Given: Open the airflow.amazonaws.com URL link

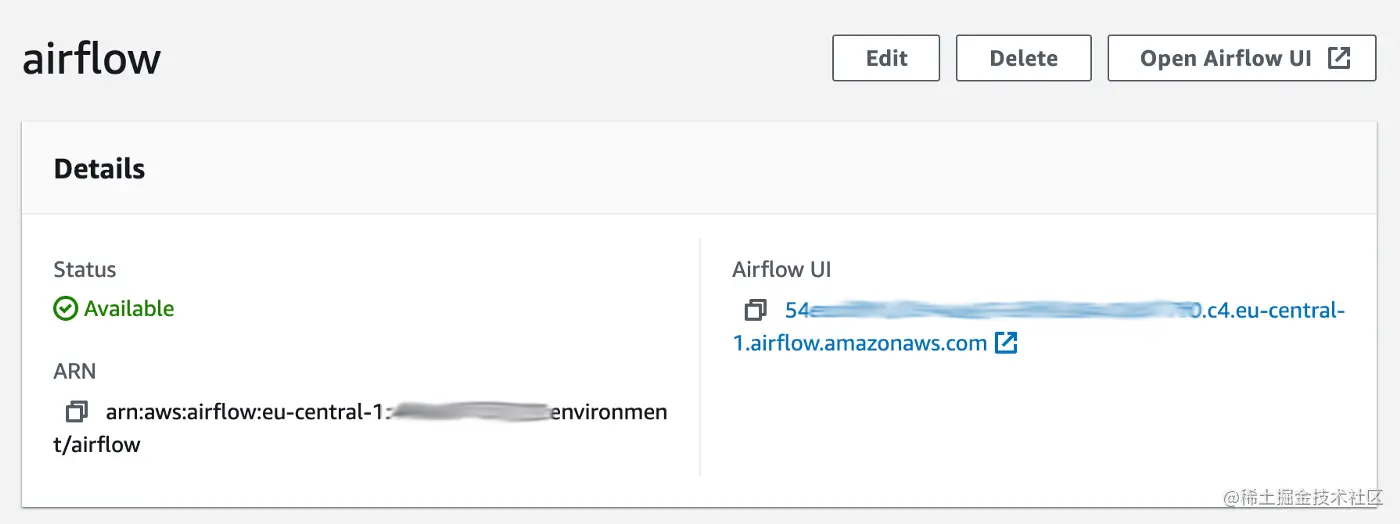Looking at the screenshot, I should tap(860, 344).
